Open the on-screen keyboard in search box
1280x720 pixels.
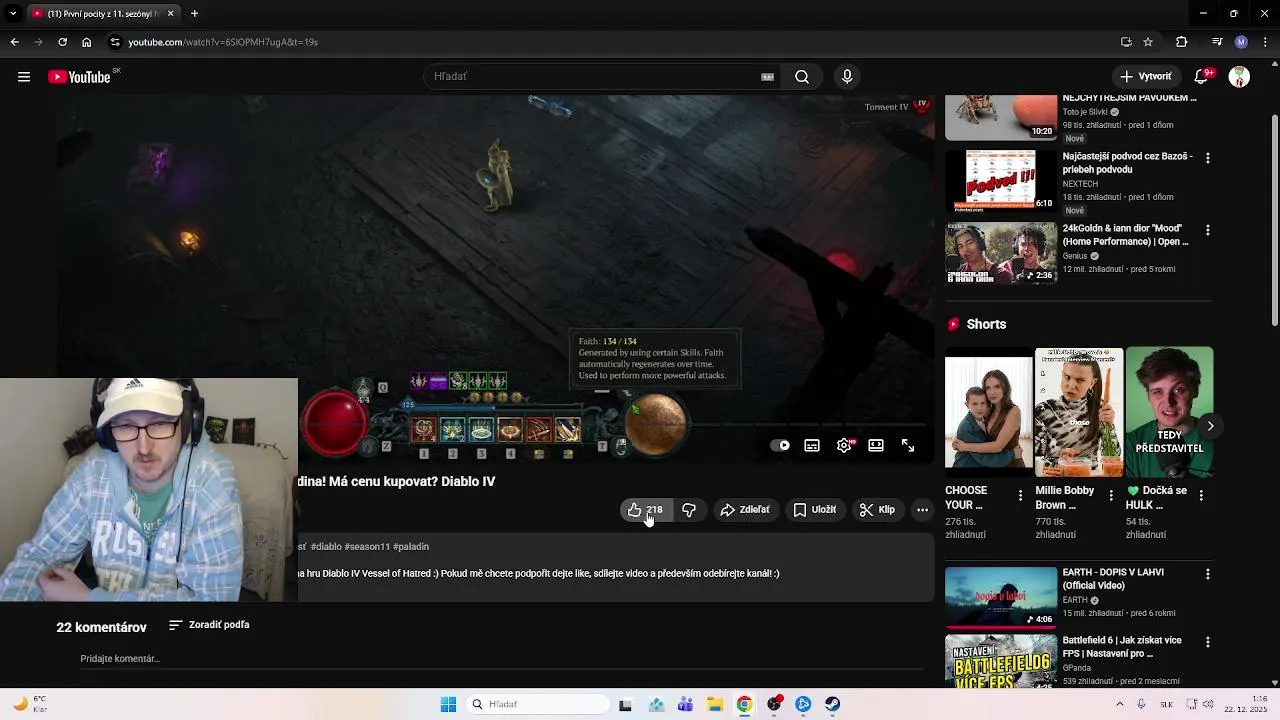click(768, 77)
